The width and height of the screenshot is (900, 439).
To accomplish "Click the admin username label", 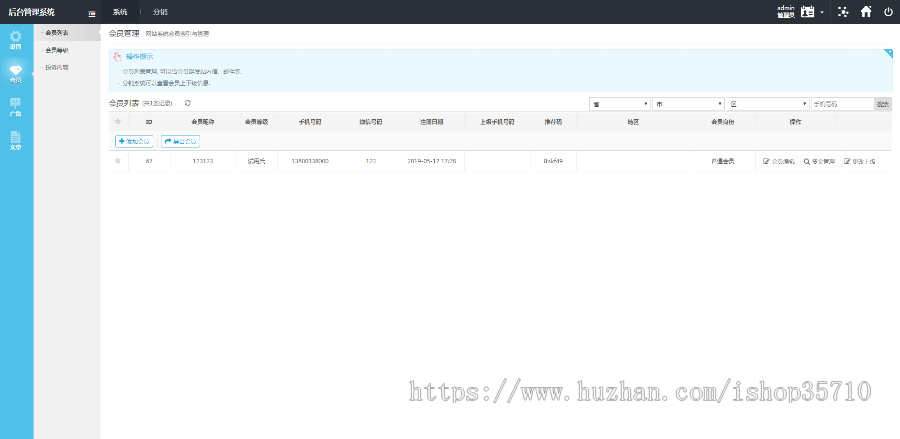I will pos(785,8).
